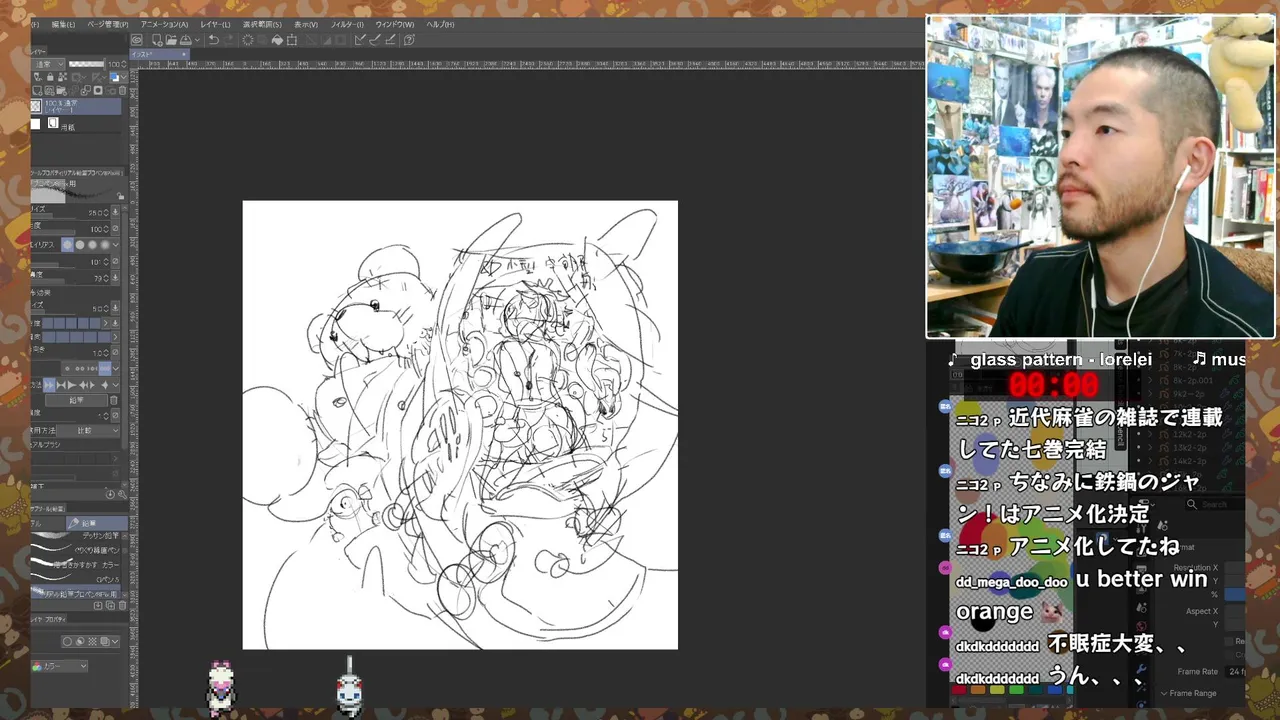Select the 用紙 paper layer

click(75, 124)
